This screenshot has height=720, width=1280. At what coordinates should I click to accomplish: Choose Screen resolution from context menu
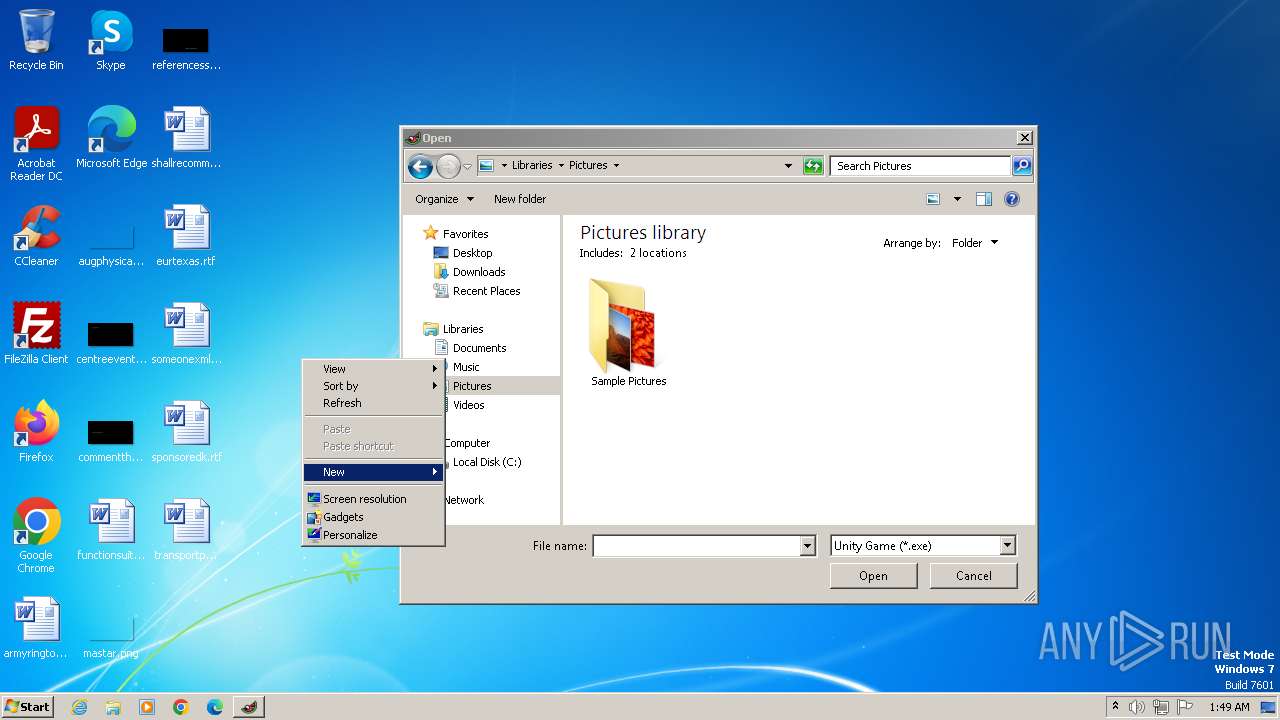(x=373, y=499)
